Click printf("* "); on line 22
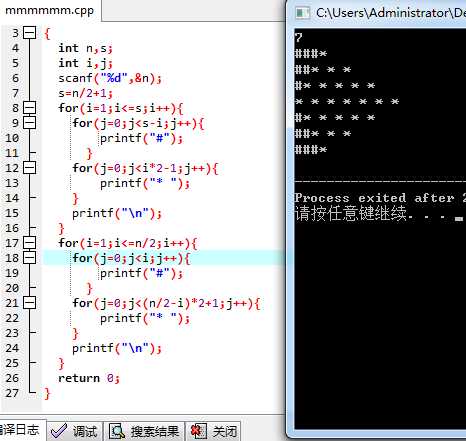The image size is (466, 441). [145, 318]
